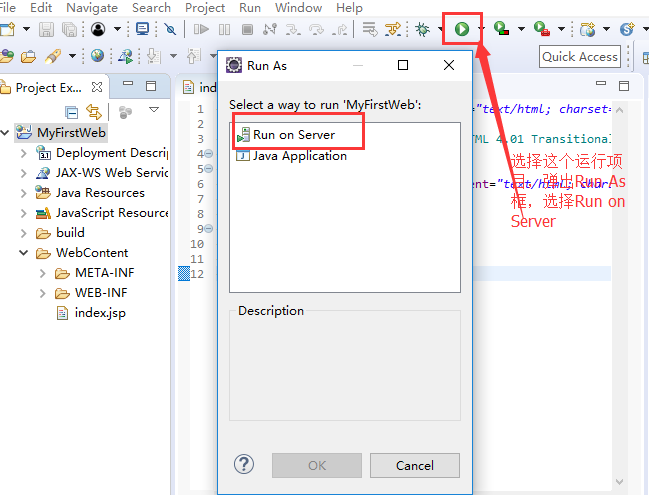The height and width of the screenshot is (495, 649).
Task: Open the Help menu
Action: [349, 7]
